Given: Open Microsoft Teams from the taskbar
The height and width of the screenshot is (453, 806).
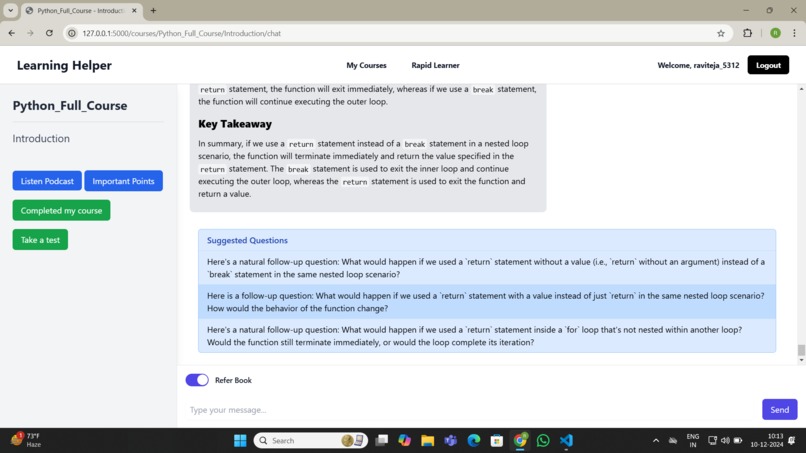Looking at the screenshot, I should pyautogui.click(x=451, y=441).
